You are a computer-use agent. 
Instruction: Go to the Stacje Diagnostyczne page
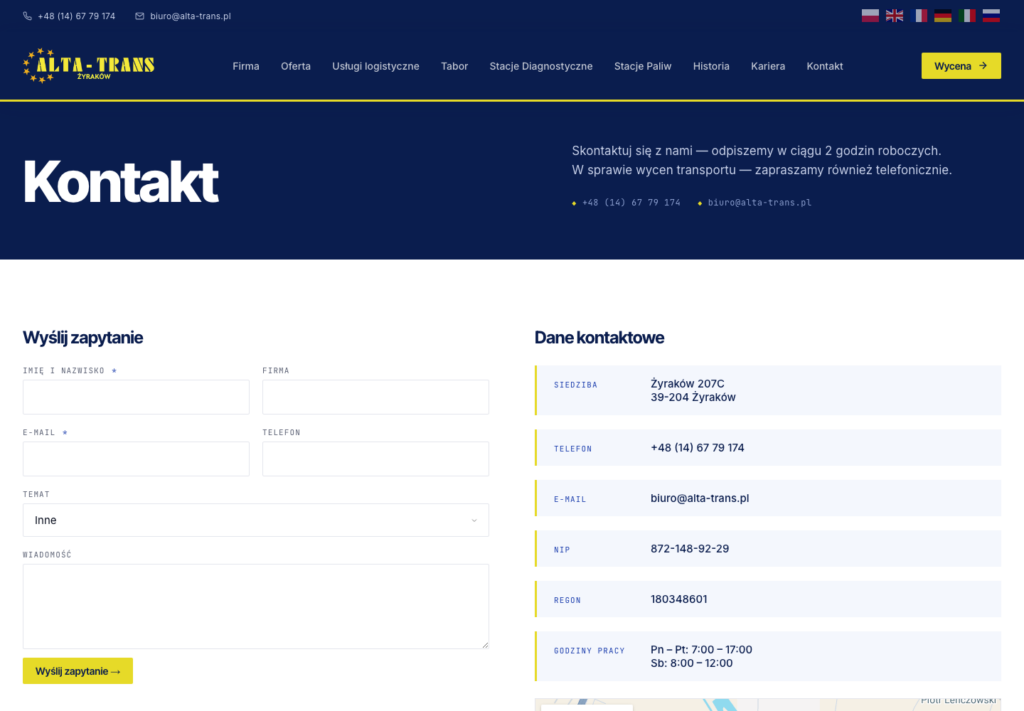tap(541, 66)
